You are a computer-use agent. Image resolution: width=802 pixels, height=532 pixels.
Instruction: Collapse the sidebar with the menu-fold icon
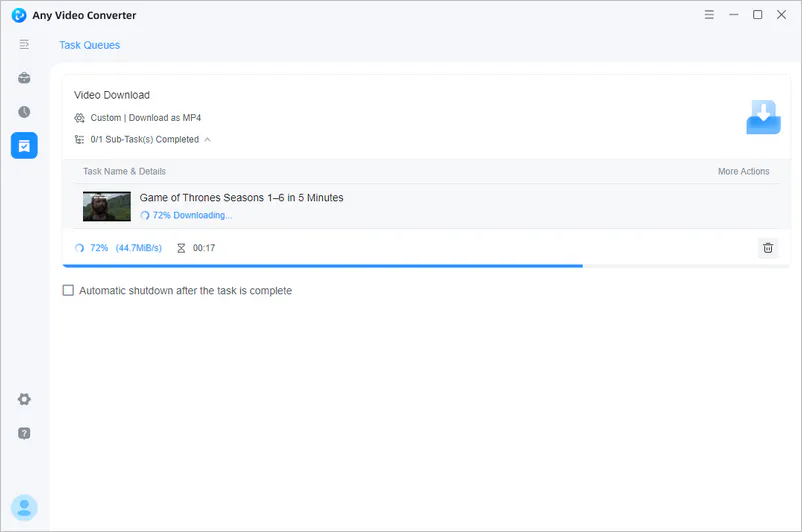[x=24, y=45]
